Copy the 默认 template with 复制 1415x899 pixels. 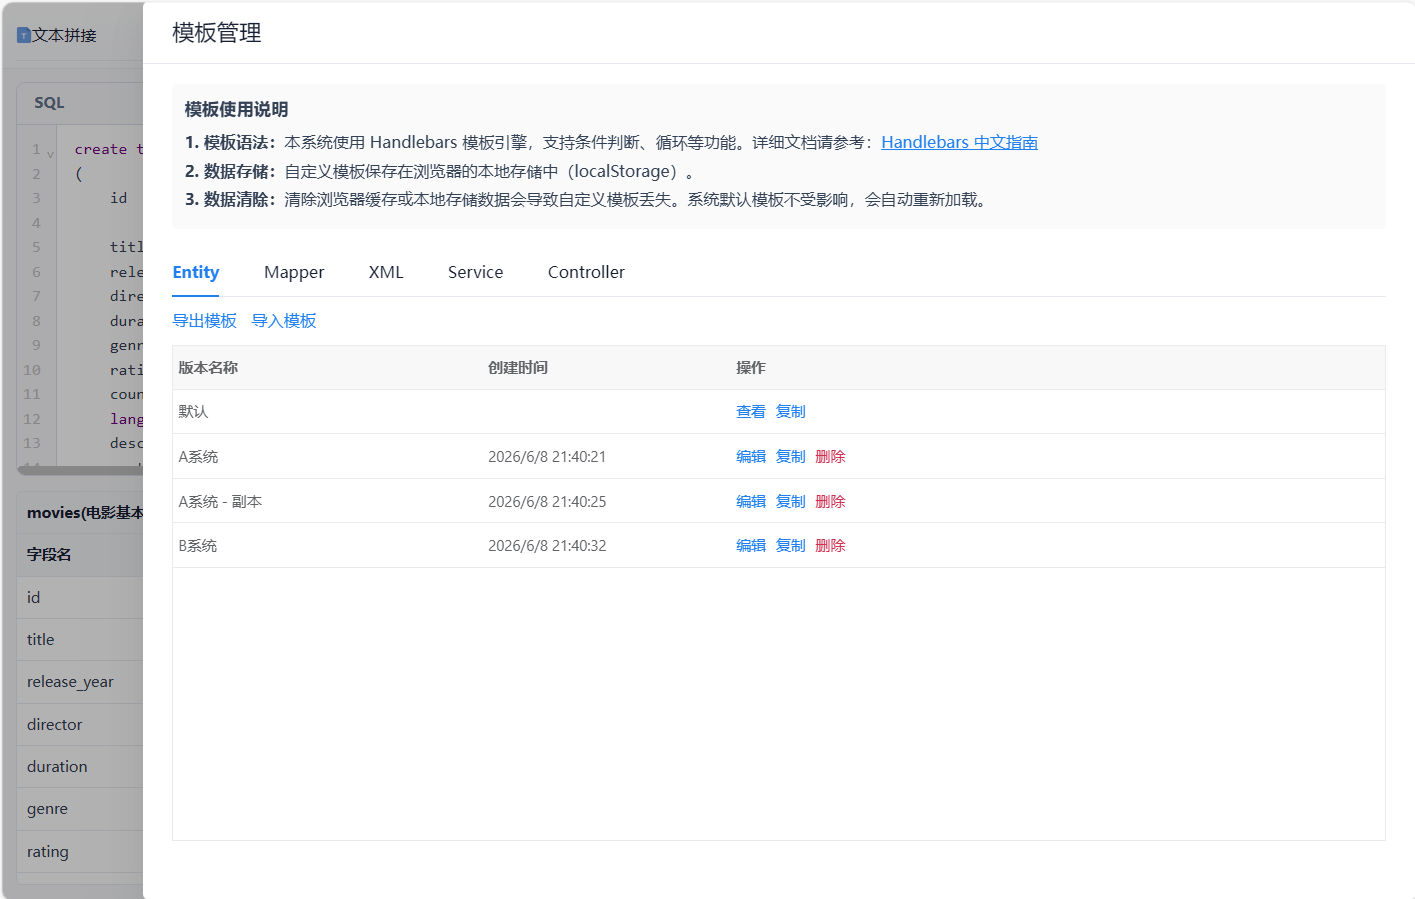[791, 412]
